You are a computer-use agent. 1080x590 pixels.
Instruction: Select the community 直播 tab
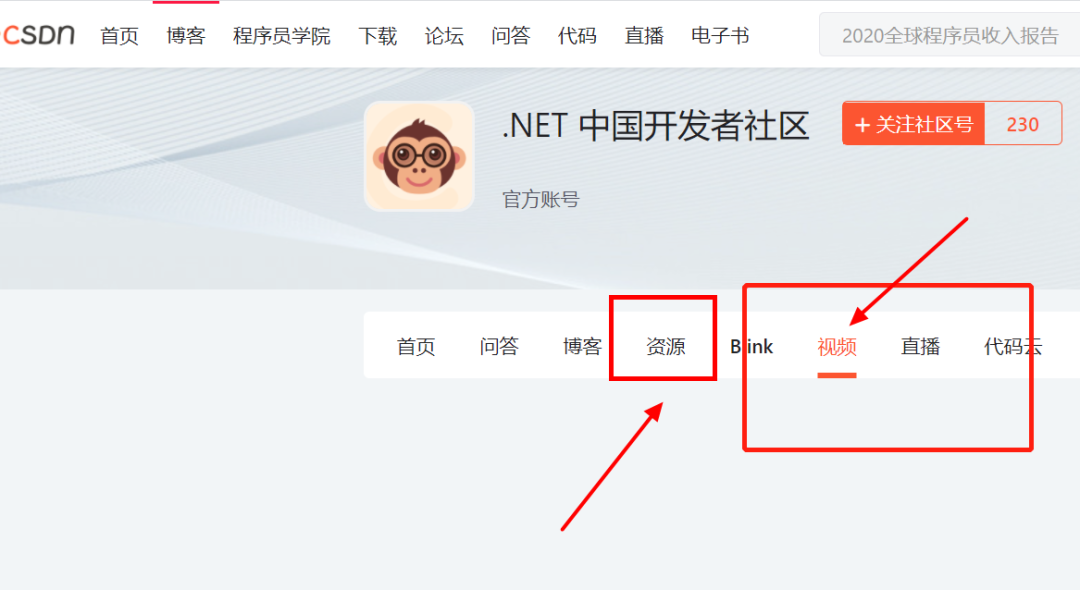click(920, 346)
